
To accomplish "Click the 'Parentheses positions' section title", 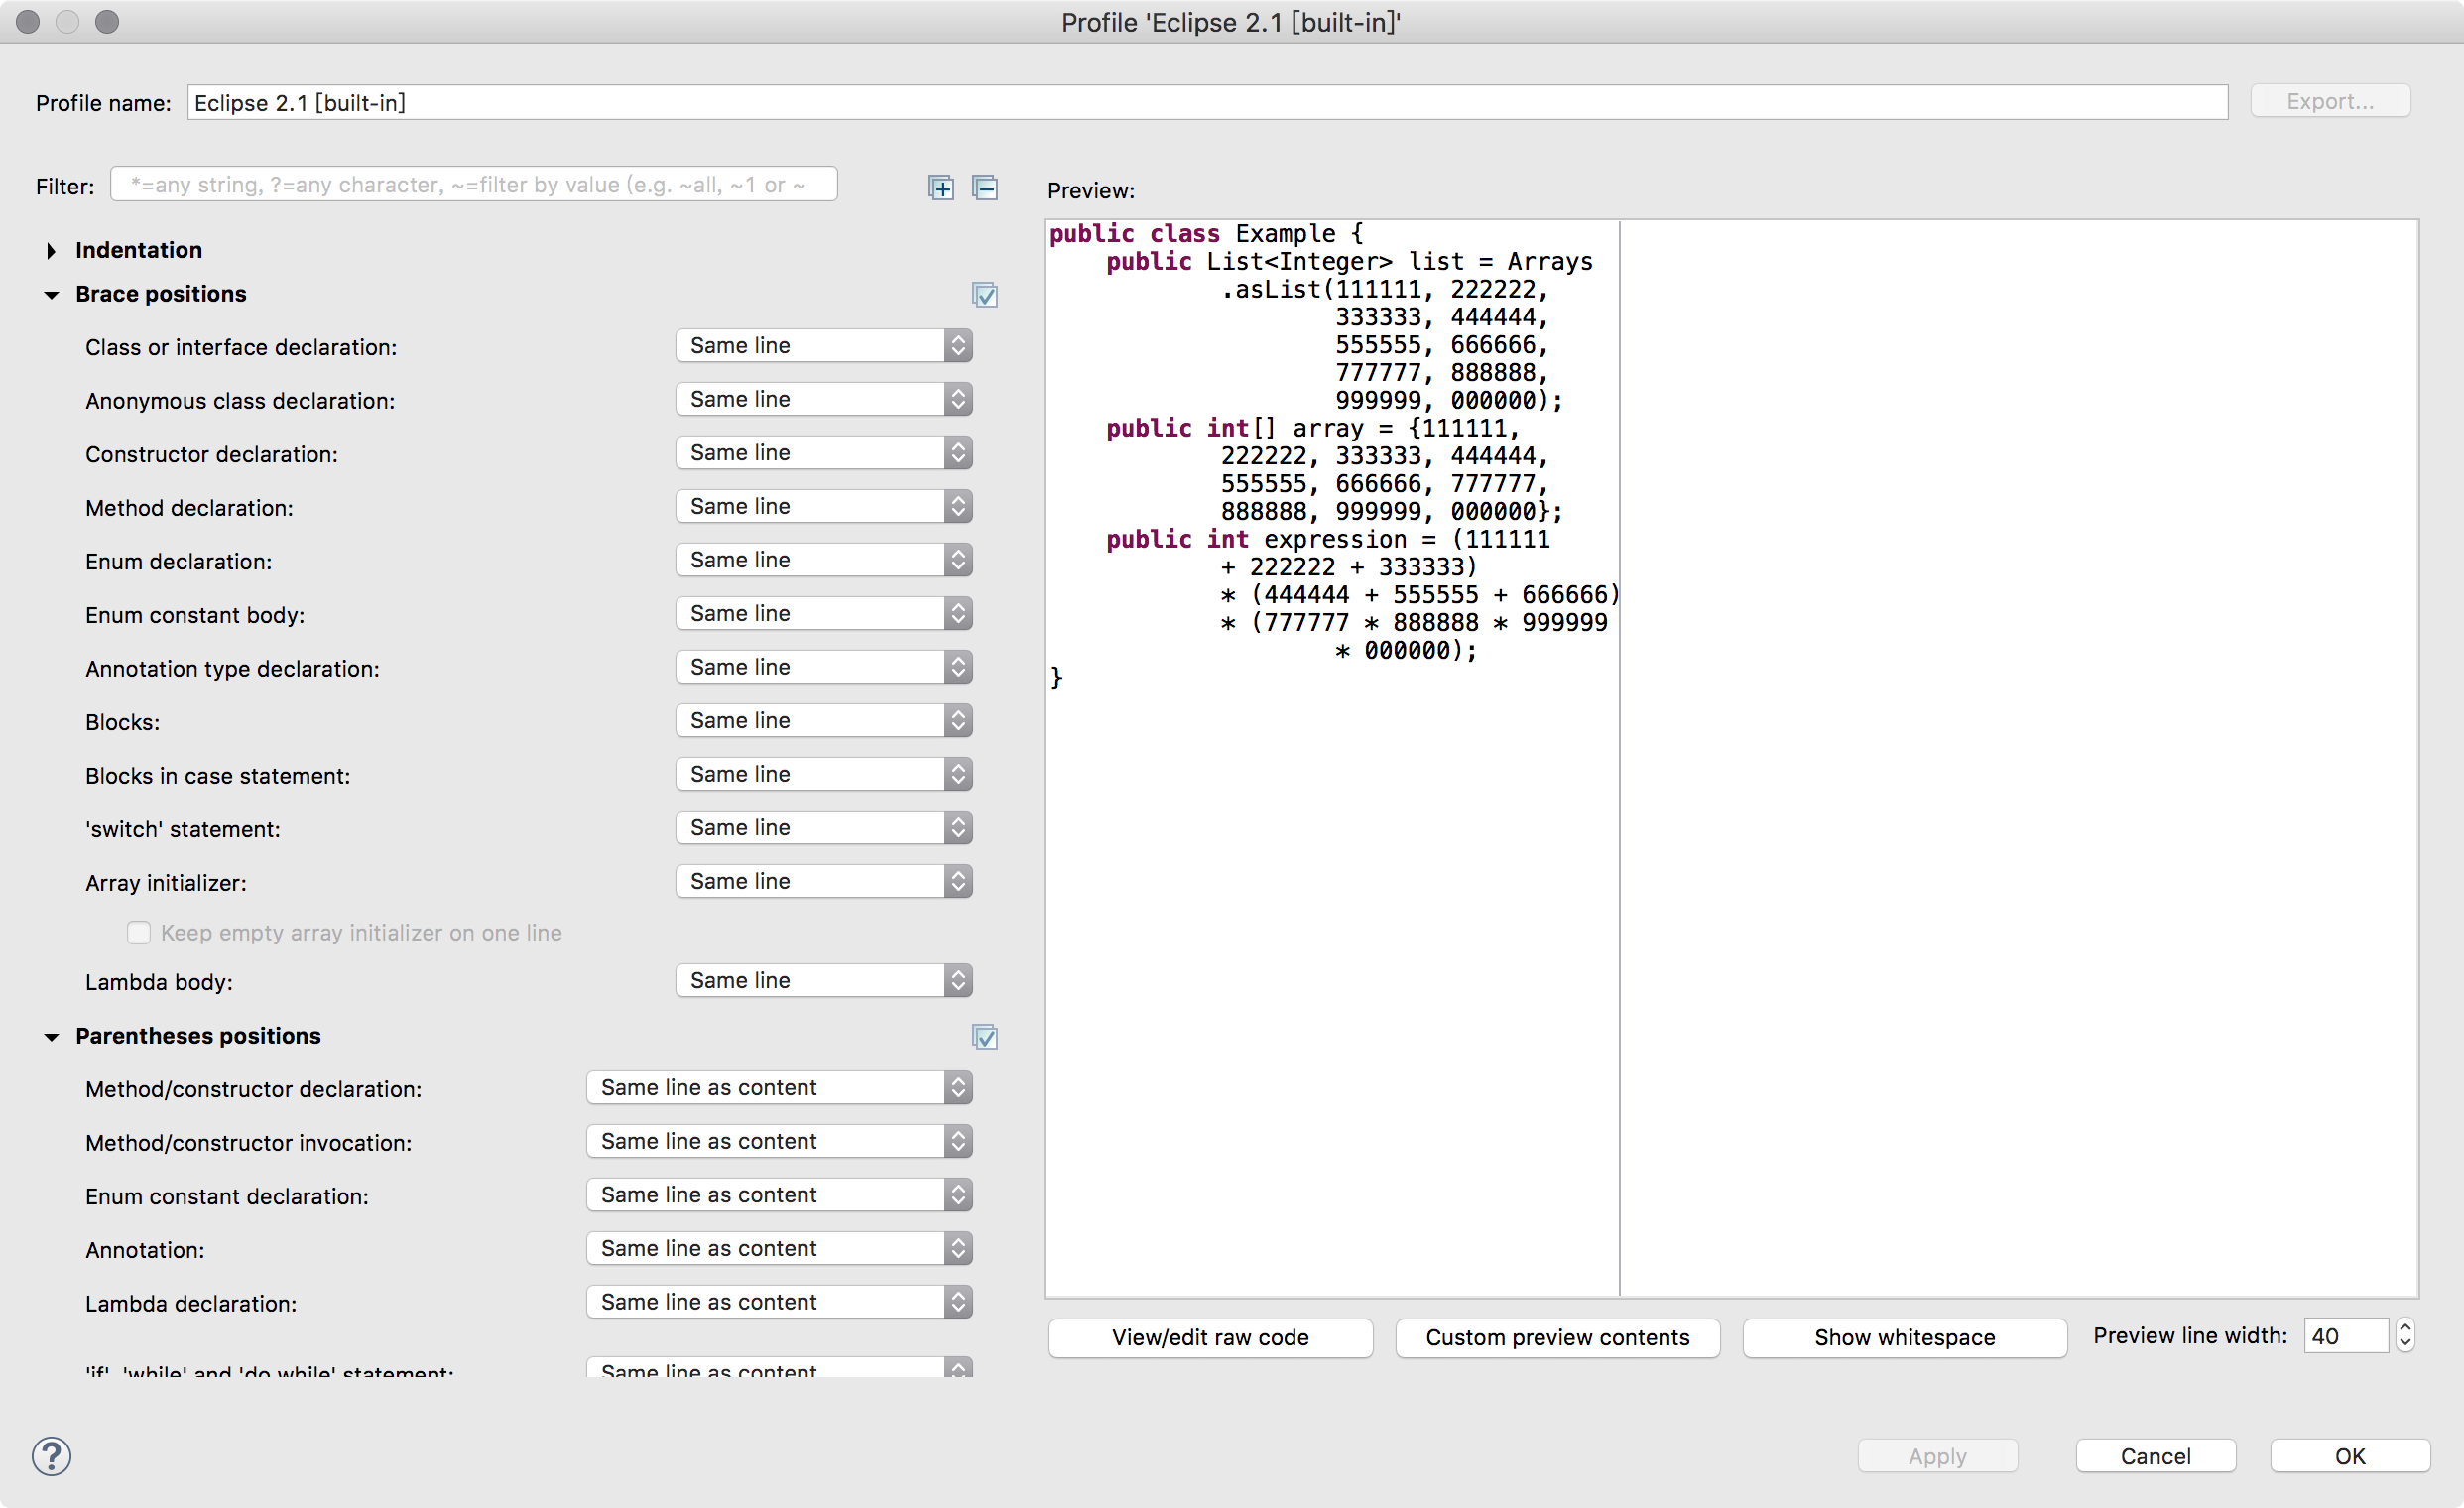I will [x=198, y=1036].
